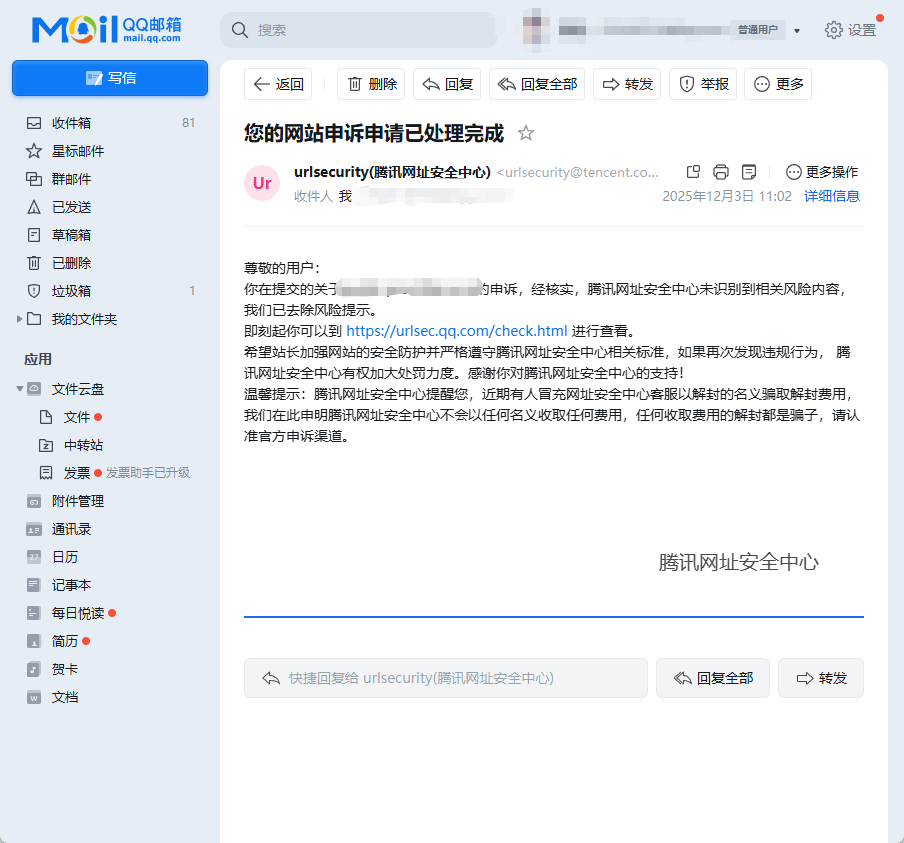Click the quick reply input box

pos(446,678)
